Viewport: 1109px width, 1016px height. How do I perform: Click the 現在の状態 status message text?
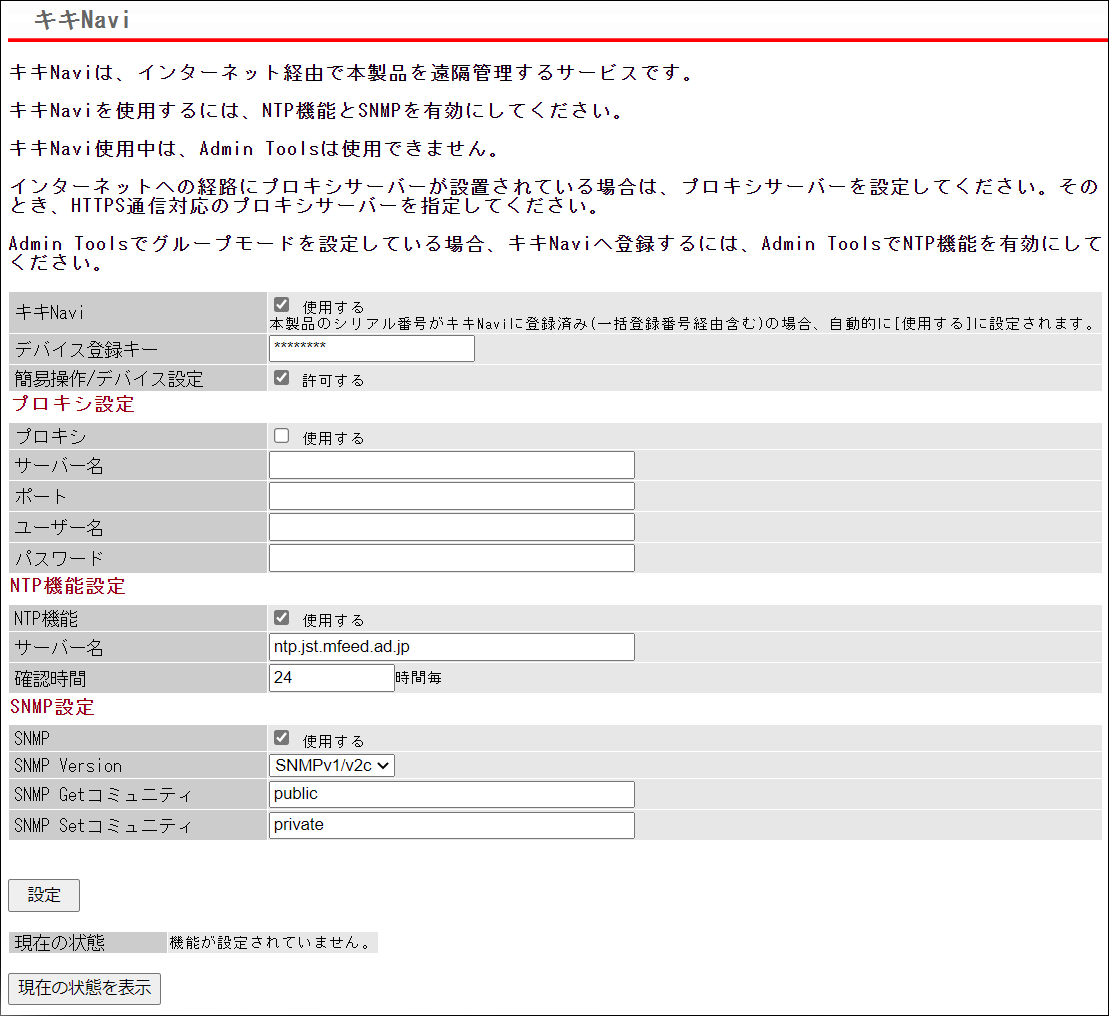point(271,942)
